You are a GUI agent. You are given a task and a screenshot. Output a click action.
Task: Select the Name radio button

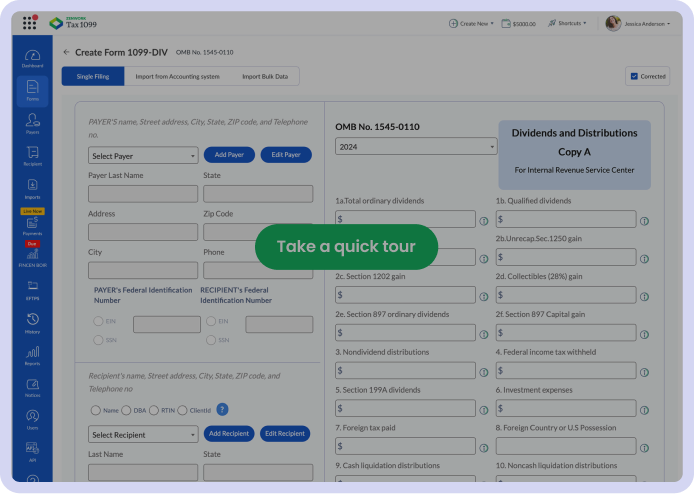tap(95, 410)
